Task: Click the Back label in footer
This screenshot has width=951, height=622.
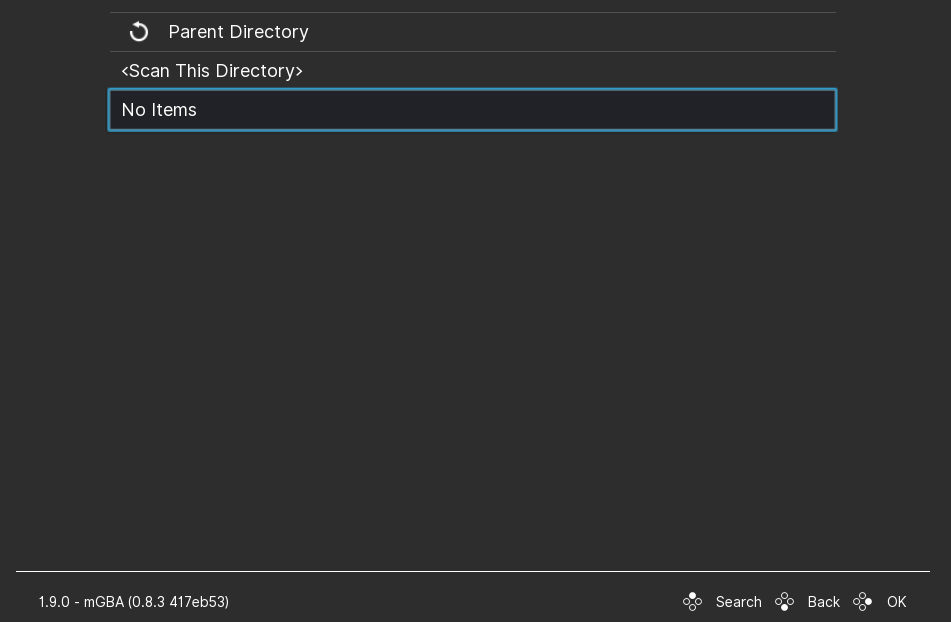Action: tap(823, 602)
